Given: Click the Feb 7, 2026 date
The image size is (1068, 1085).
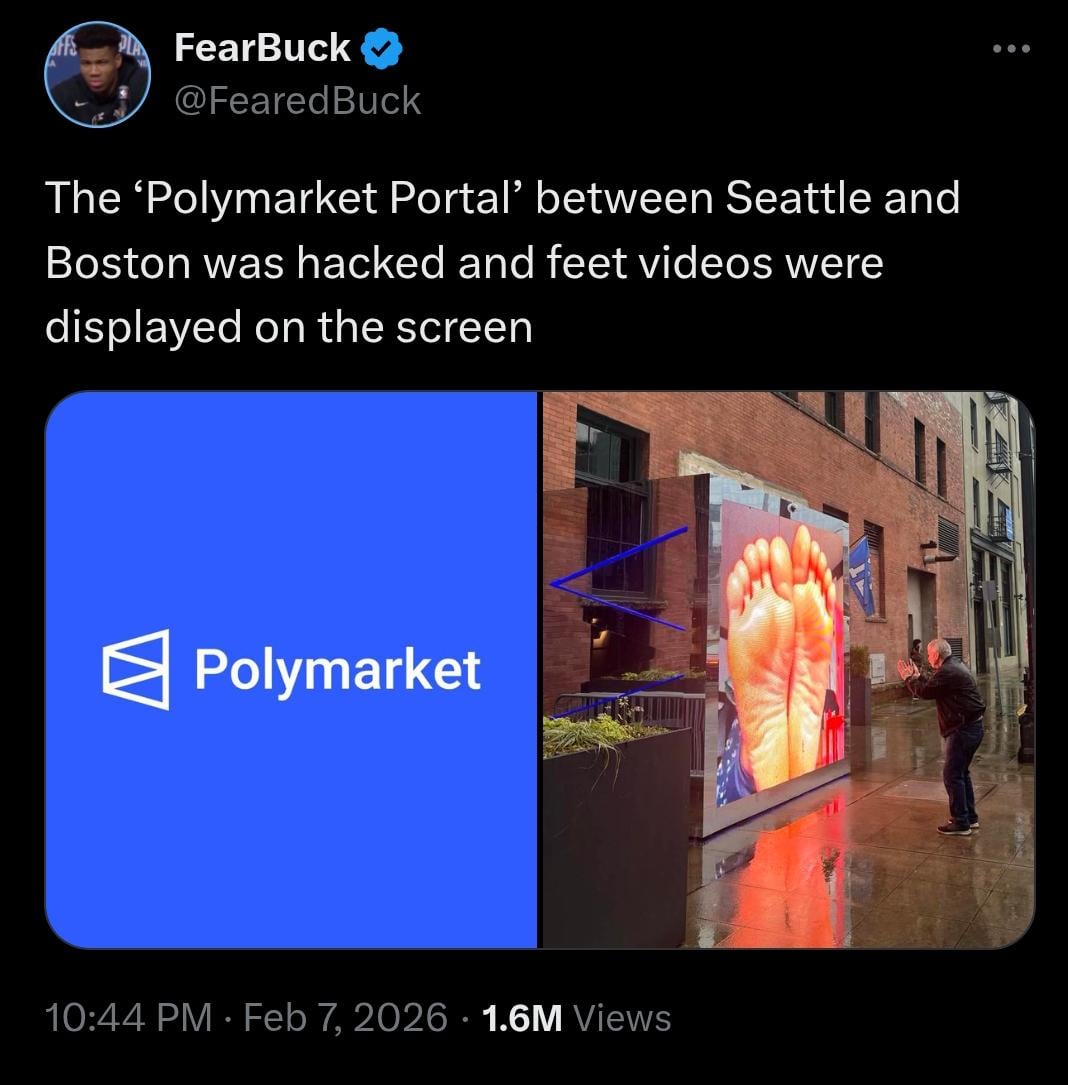Looking at the screenshot, I should click(345, 1018).
